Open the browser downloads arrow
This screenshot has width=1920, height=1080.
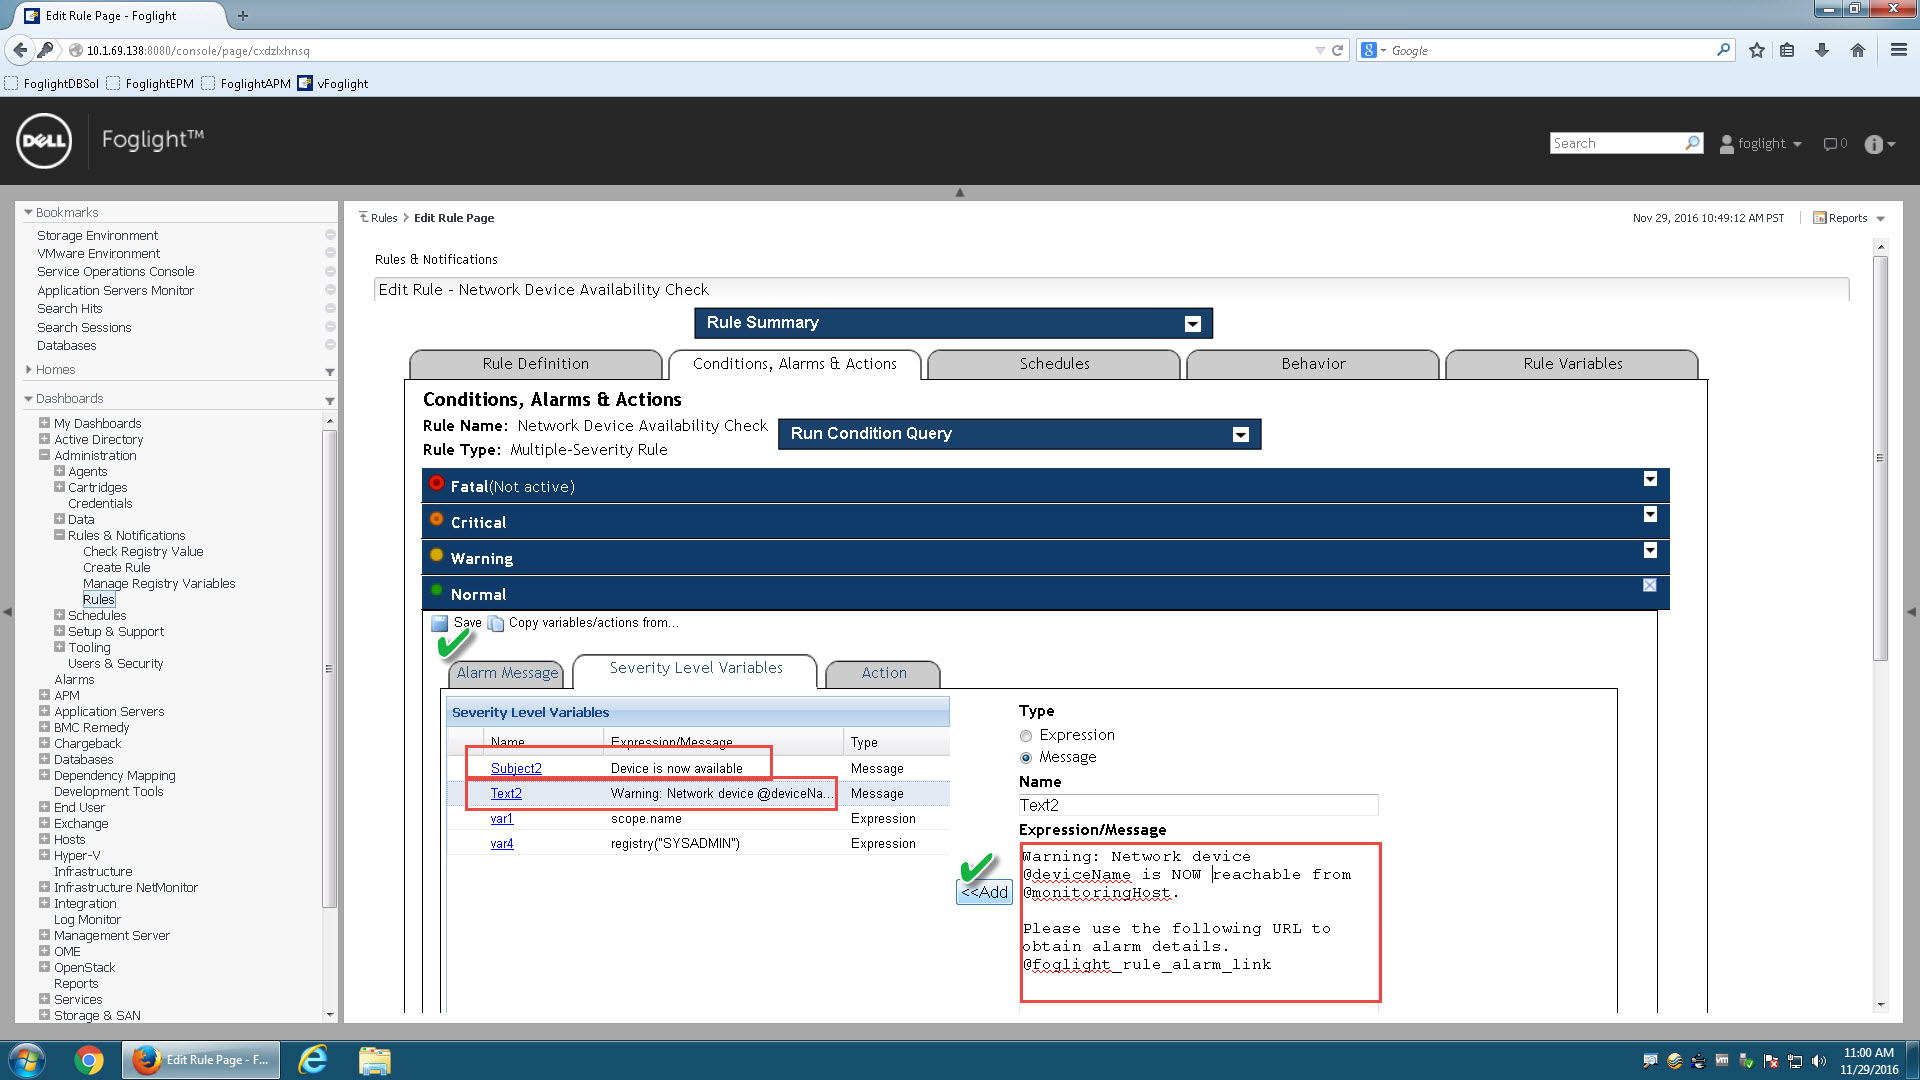tap(1822, 50)
